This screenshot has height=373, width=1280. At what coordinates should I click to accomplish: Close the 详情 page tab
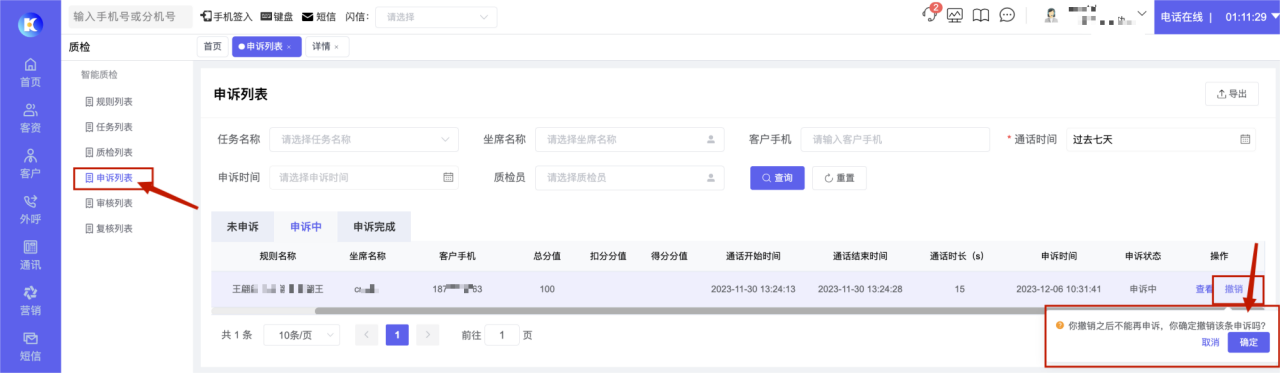[337, 47]
